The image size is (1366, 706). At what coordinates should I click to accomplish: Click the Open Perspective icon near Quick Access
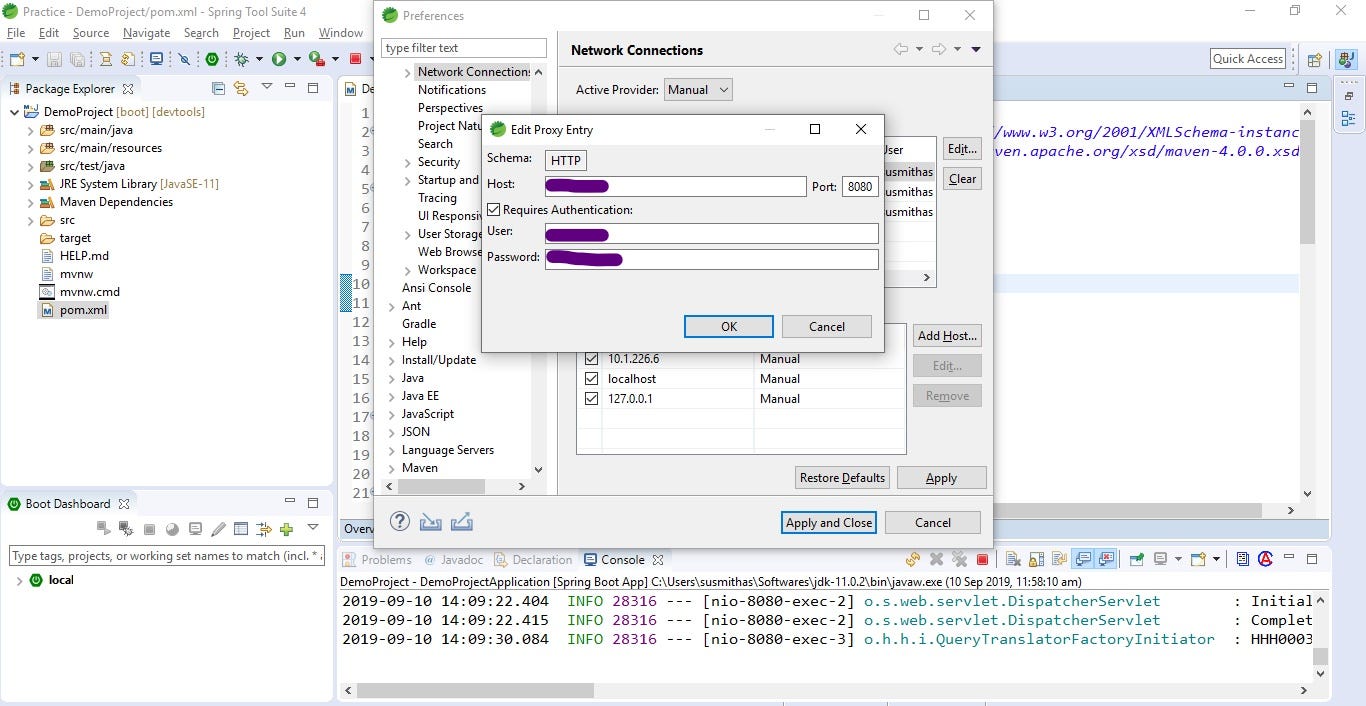[x=1315, y=59]
